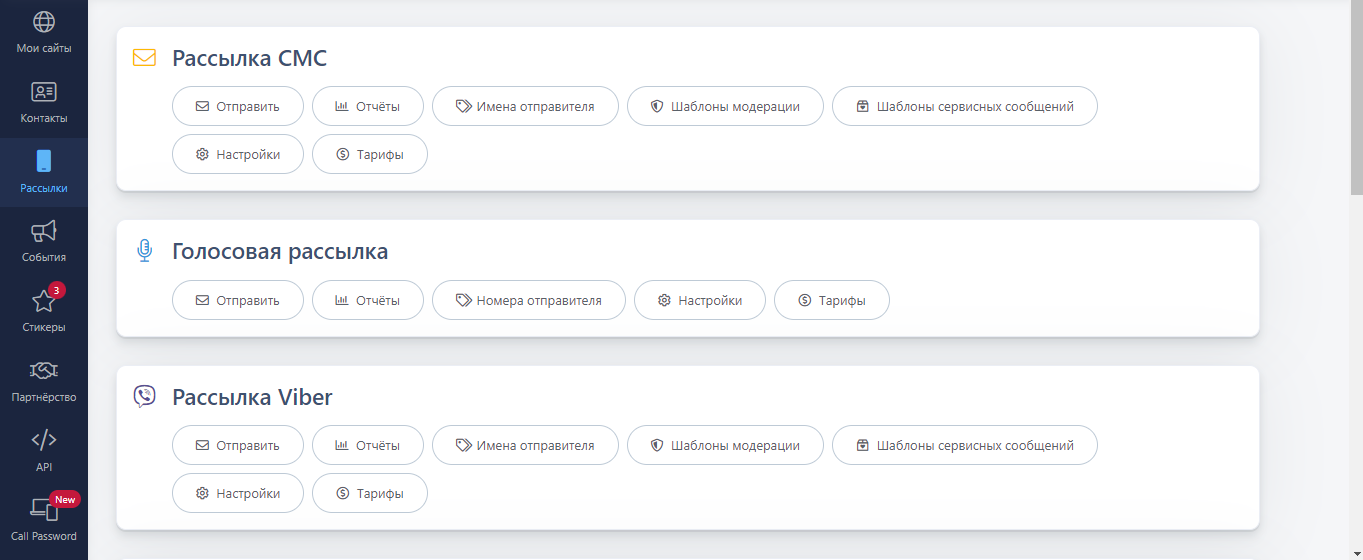Open Отчёты in the Голосовая рассылка section

368,300
